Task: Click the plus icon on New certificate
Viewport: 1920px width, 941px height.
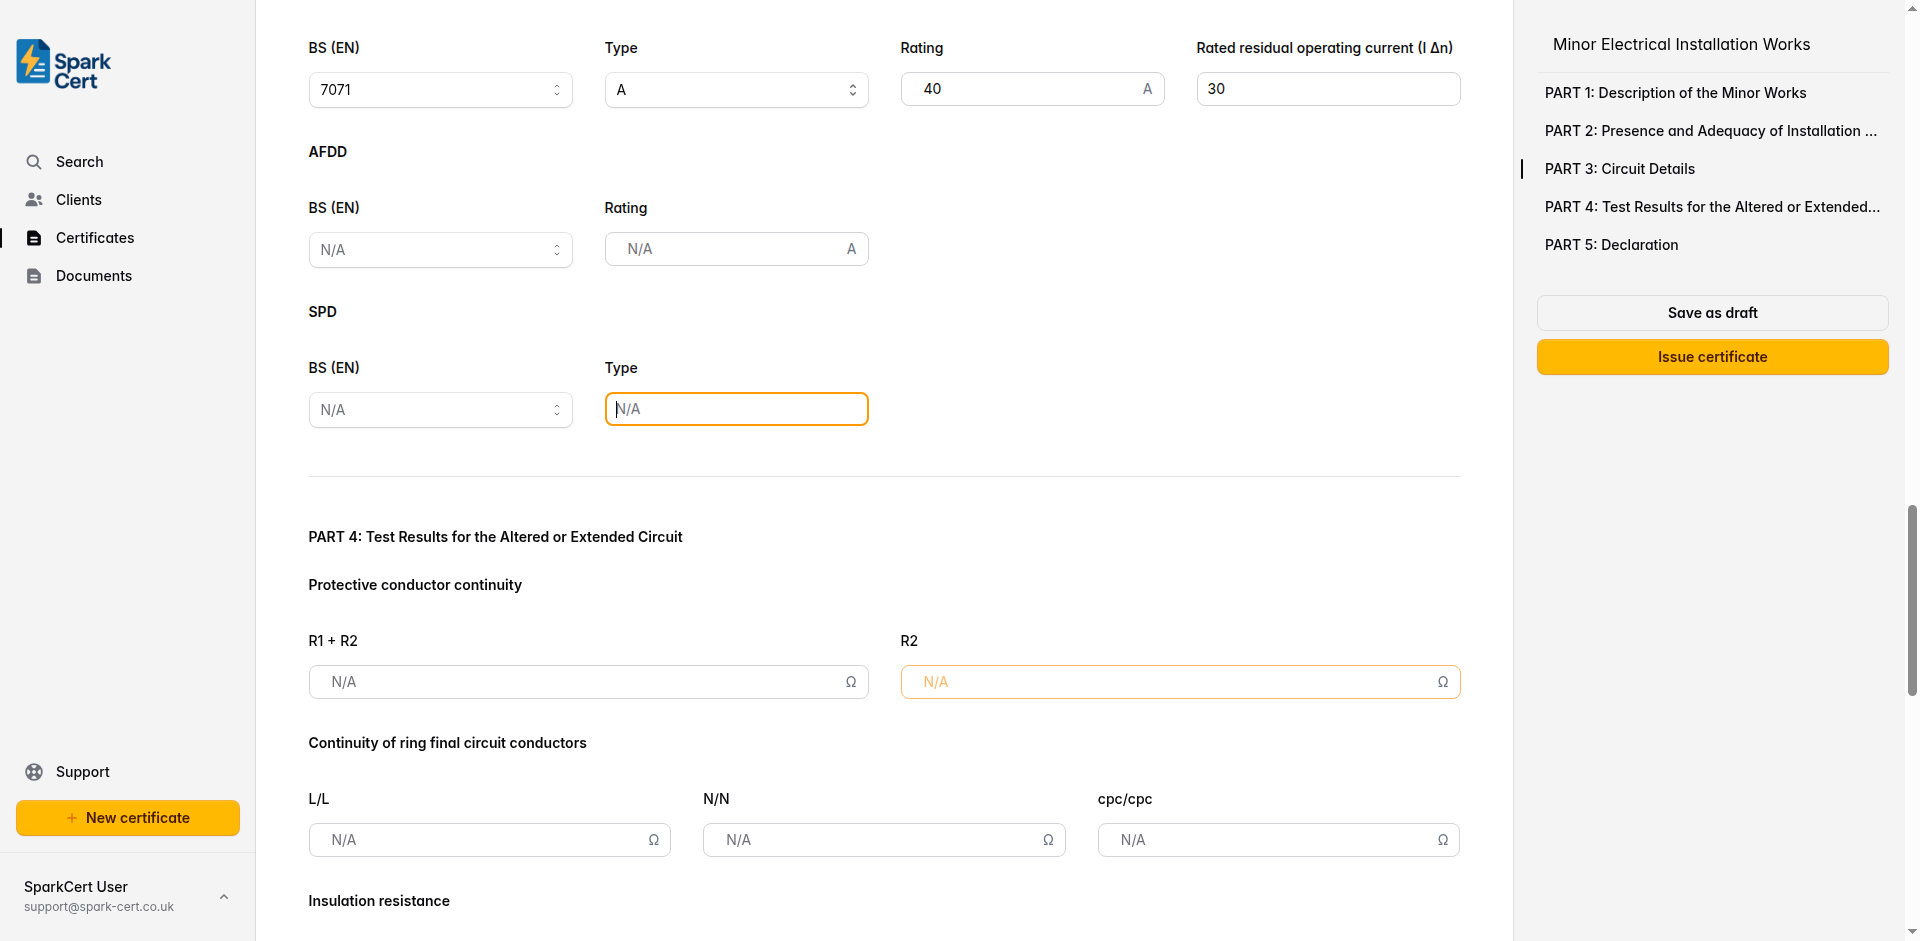Action: pyautogui.click(x=72, y=818)
